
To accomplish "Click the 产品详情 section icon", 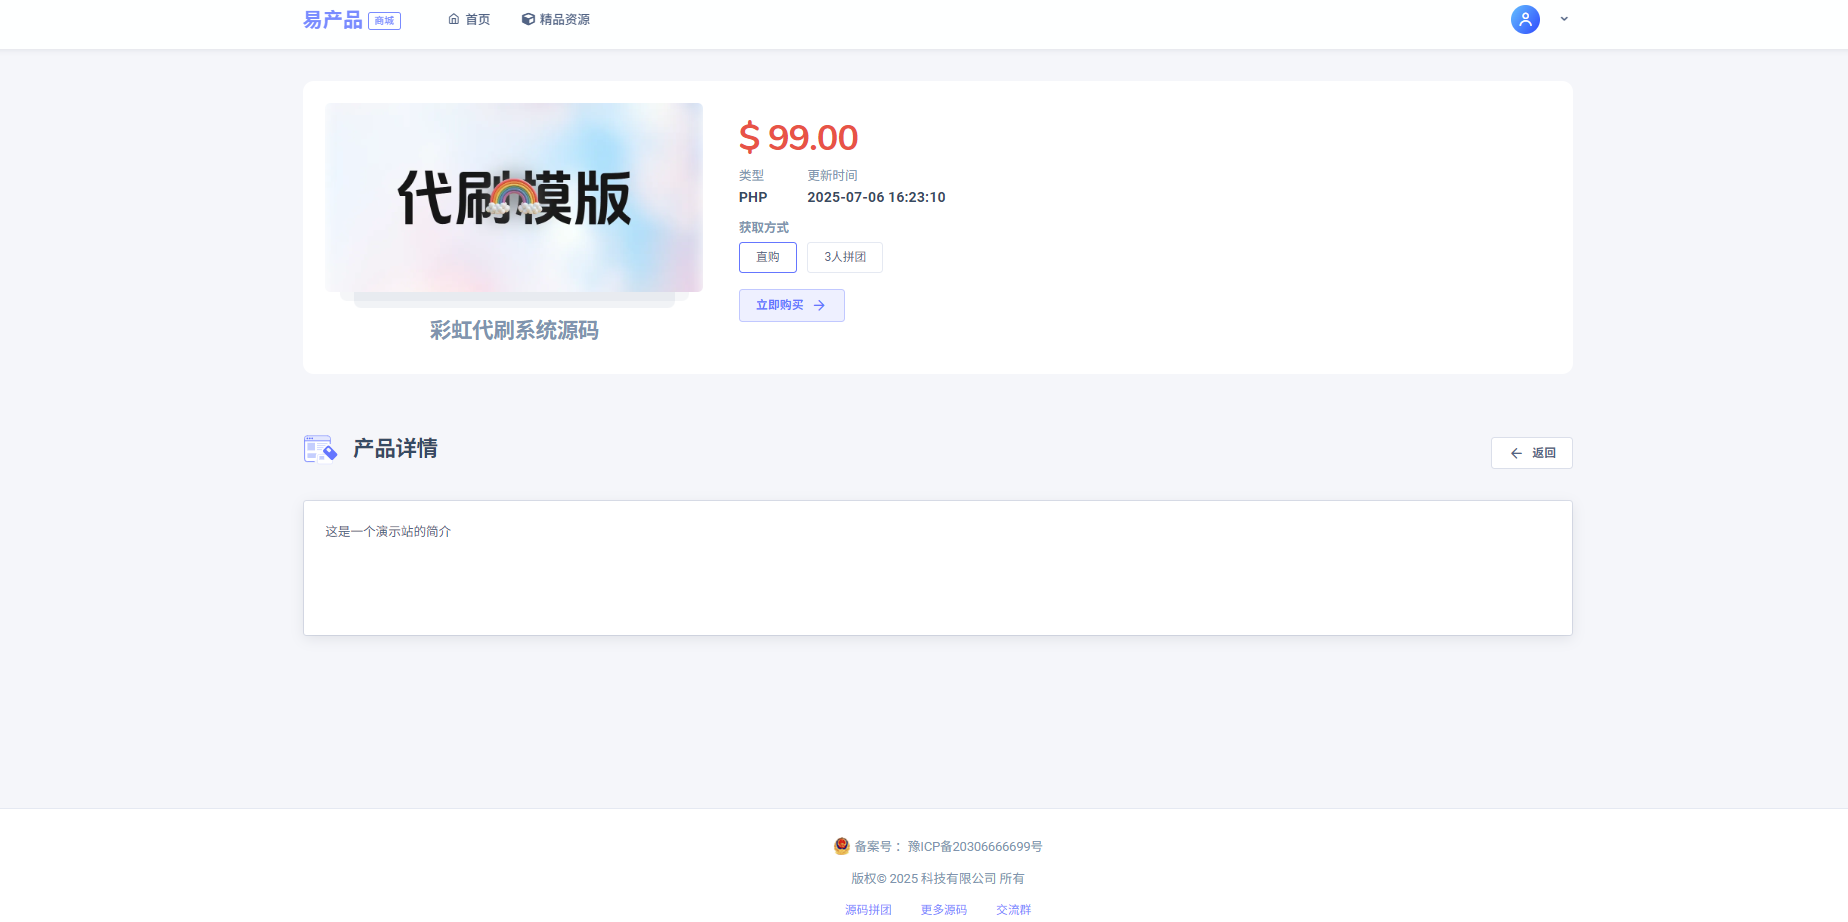I will coord(320,449).
